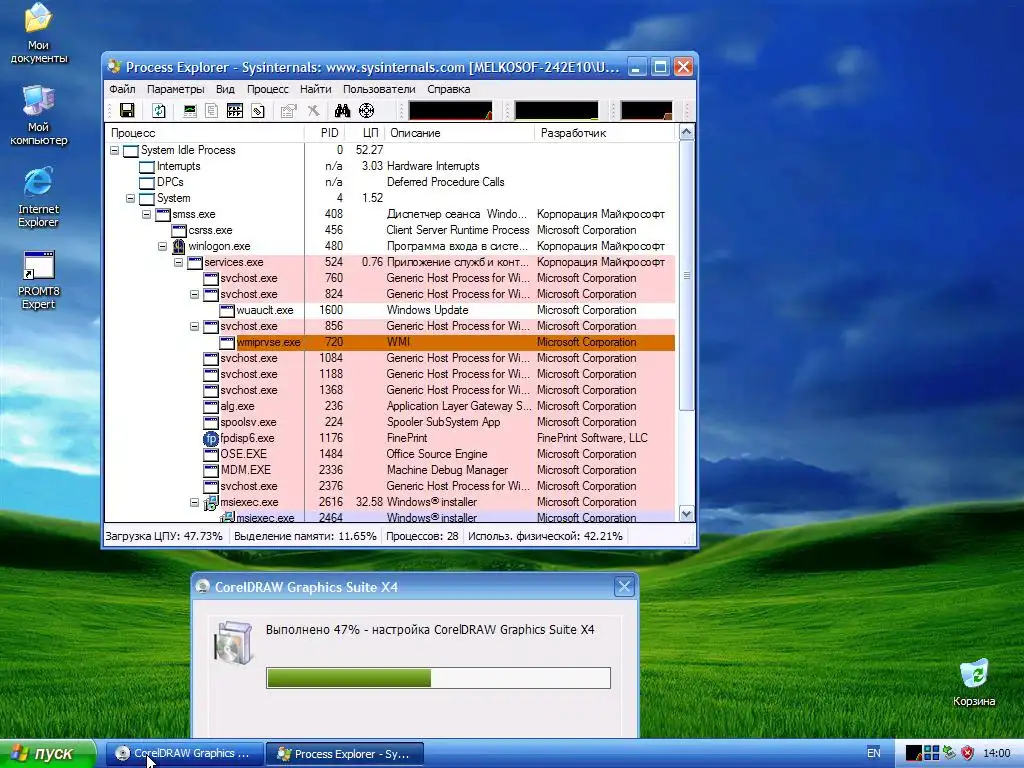The width and height of the screenshot is (1024, 768).
Task: Select the Interrupts row
Action: click(390, 166)
